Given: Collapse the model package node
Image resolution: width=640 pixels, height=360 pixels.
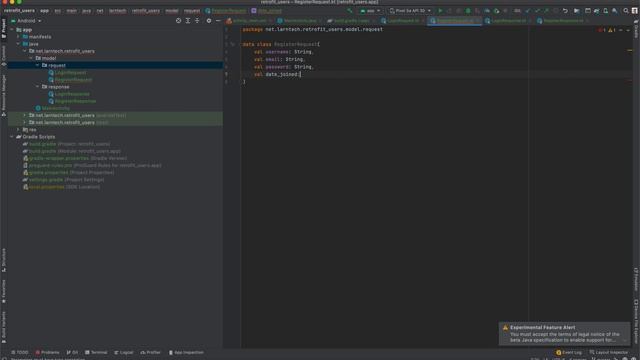Looking at the screenshot, I should pos(31,58).
